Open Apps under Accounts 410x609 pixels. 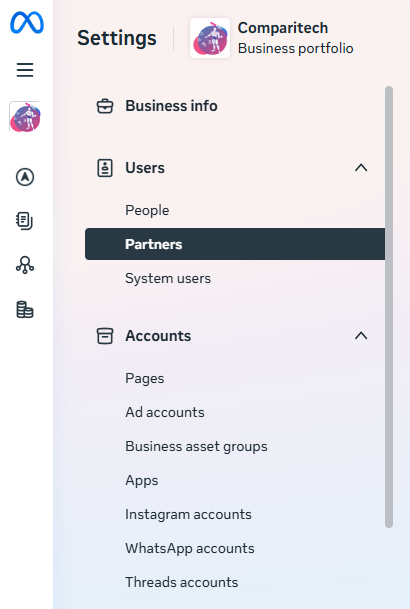tap(141, 481)
